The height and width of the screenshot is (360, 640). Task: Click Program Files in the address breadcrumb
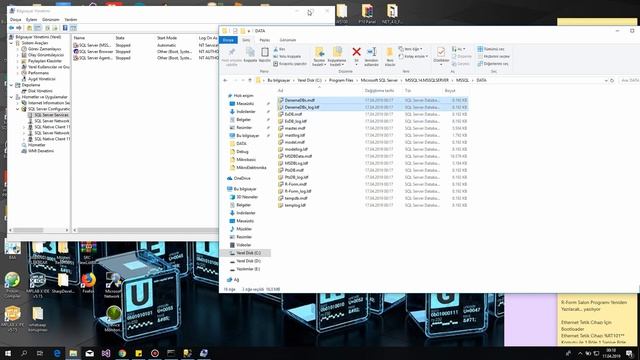point(341,80)
